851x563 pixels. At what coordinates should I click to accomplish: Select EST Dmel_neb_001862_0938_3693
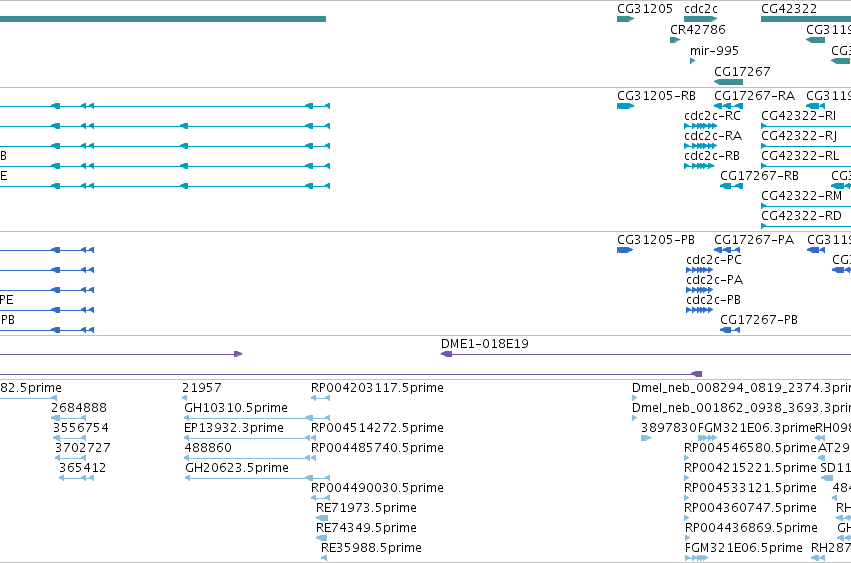(741, 408)
